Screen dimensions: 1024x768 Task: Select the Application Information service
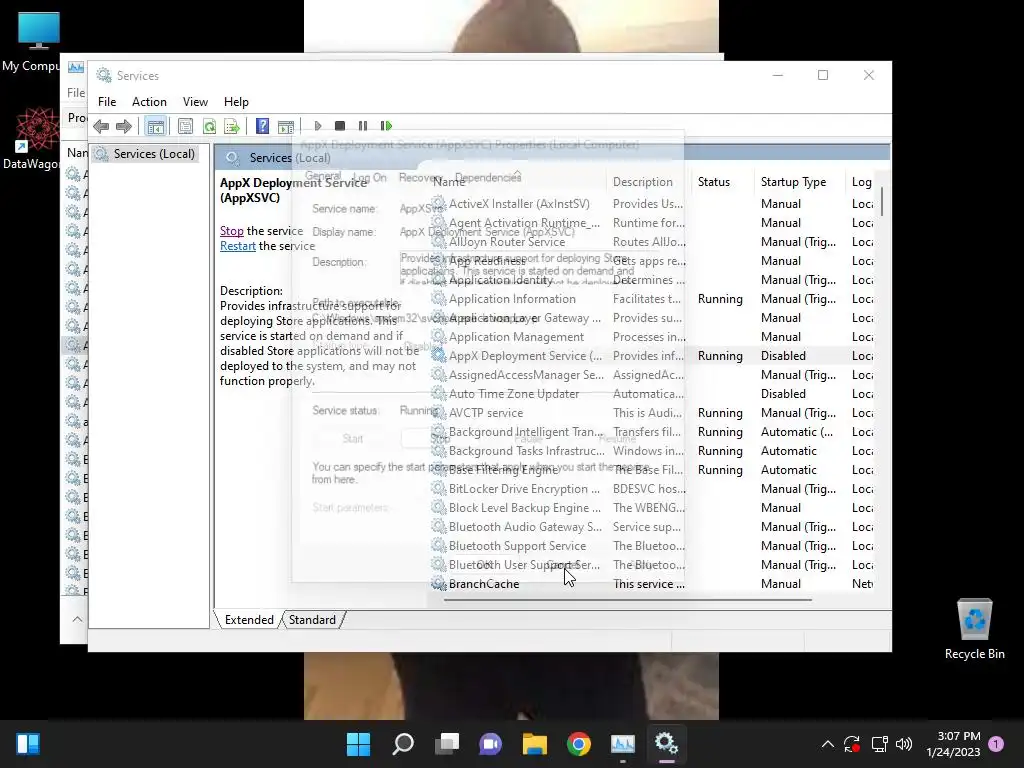coord(652,298)
